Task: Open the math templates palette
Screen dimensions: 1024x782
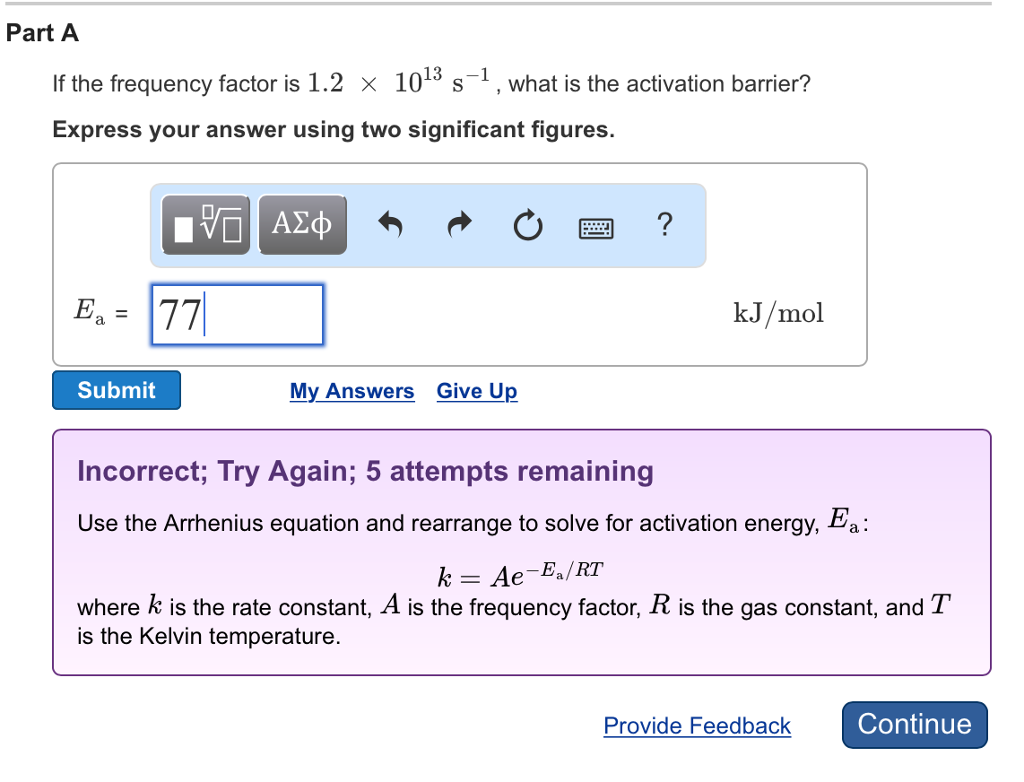Action: click(x=204, y=224)
